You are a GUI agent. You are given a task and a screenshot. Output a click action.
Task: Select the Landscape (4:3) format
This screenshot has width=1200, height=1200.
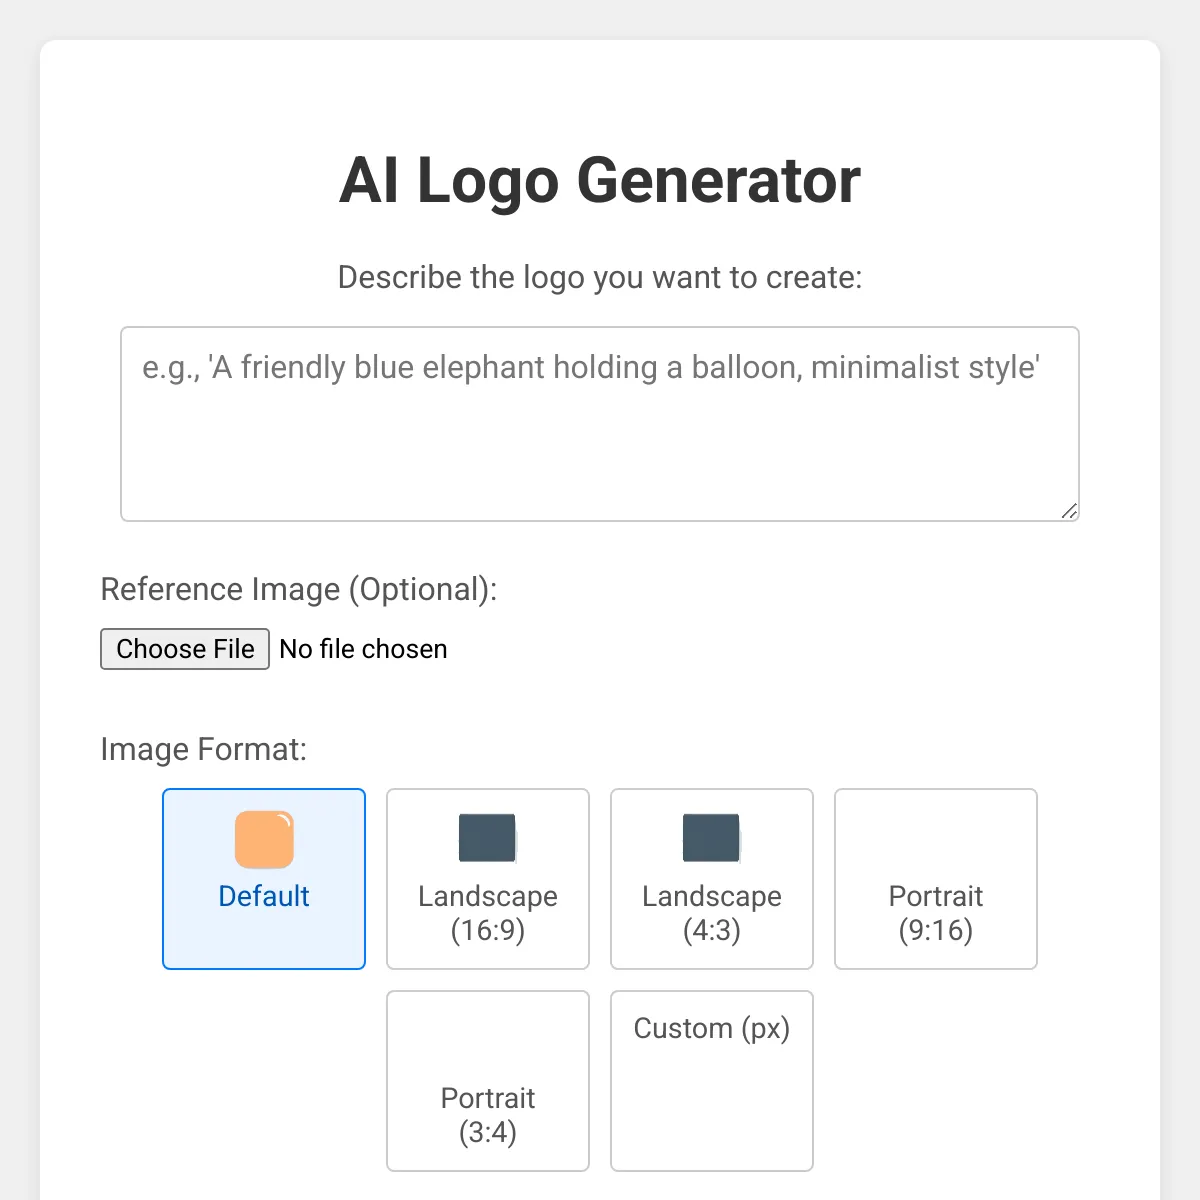pos(711,878)
